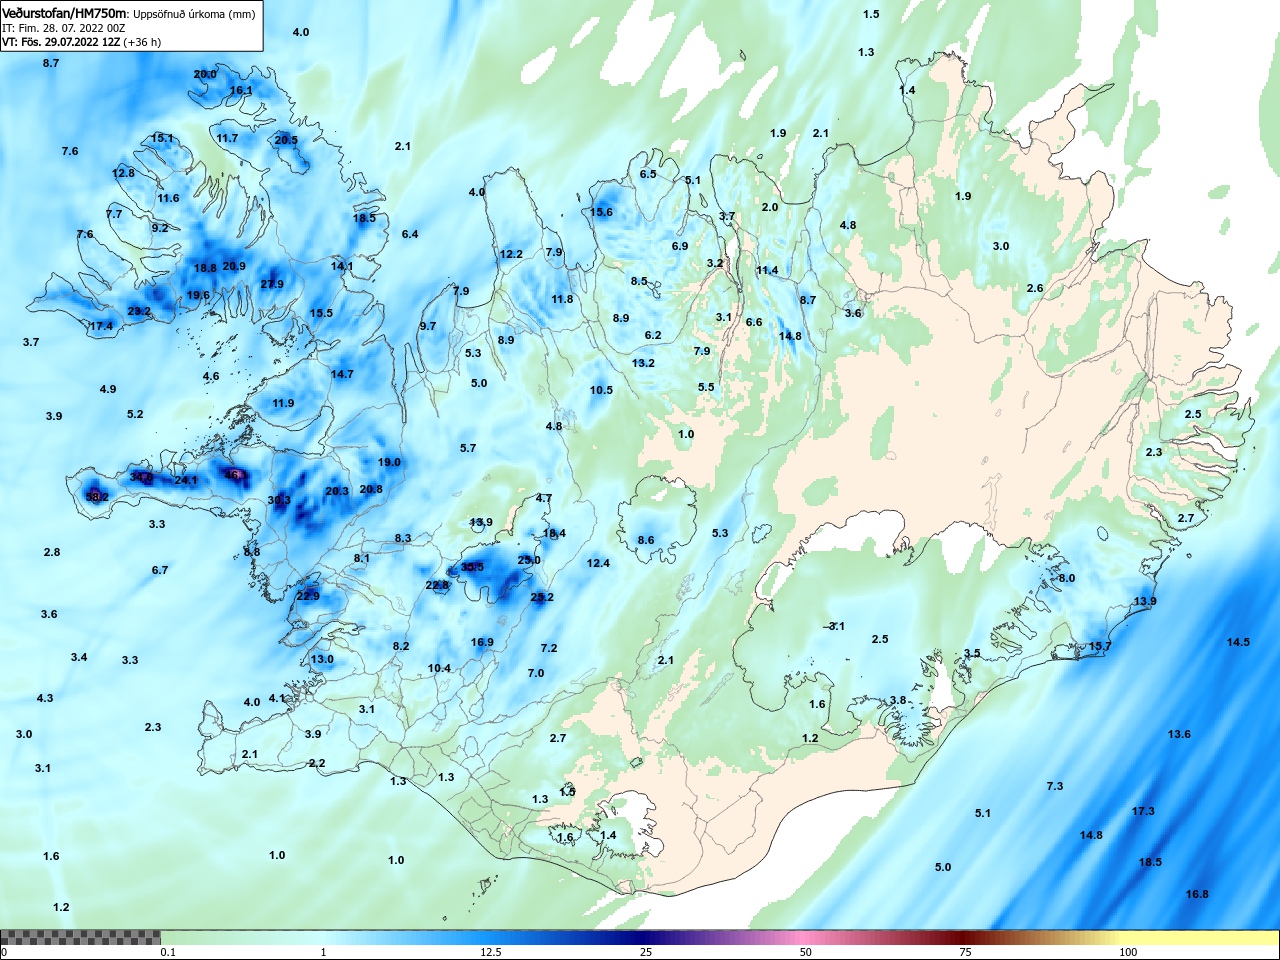This screenshot has height=960, width=1280.
Task: Select the 30.3 value on the map
Action: click(x=279, y=500)
